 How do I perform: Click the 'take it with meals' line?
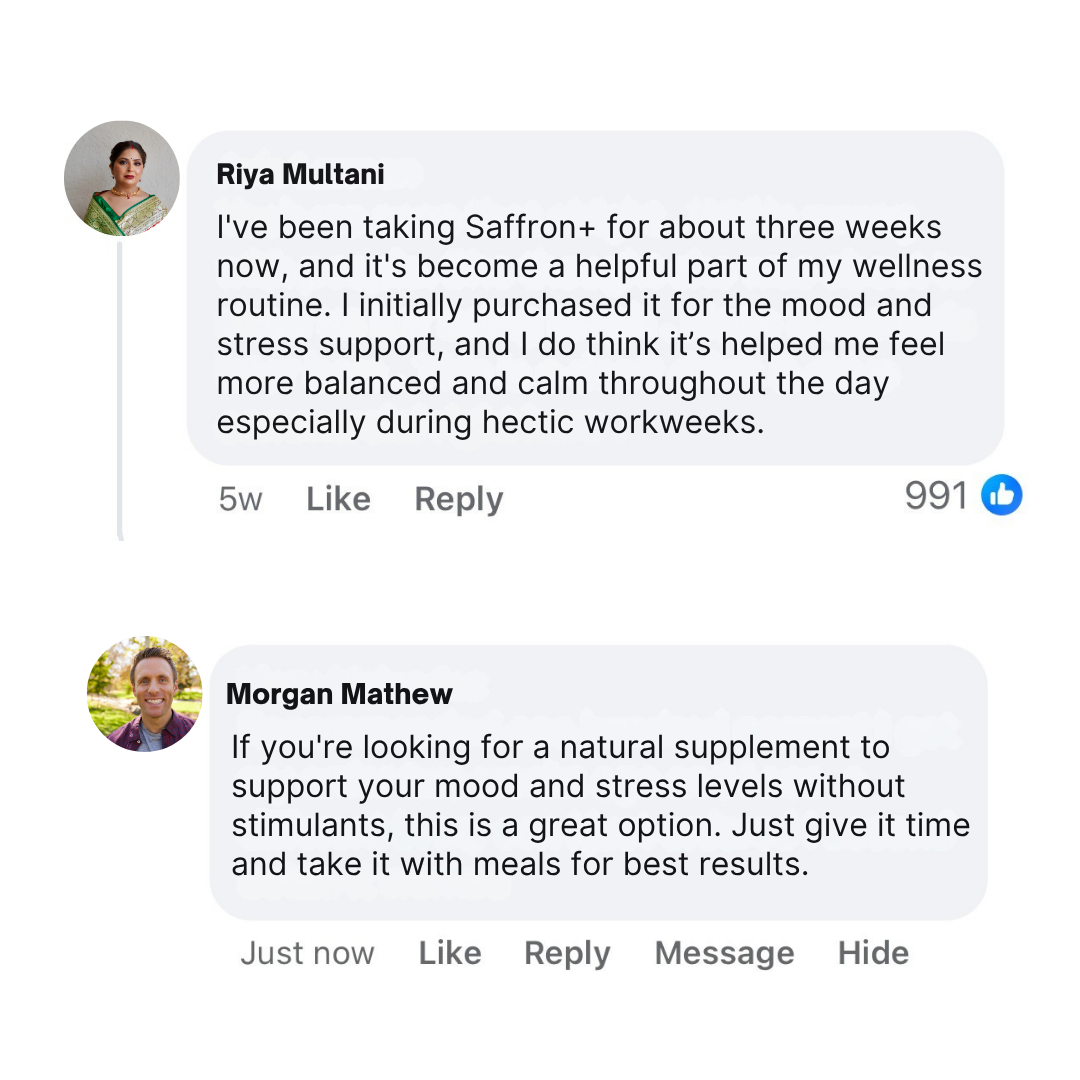[520, 864]
